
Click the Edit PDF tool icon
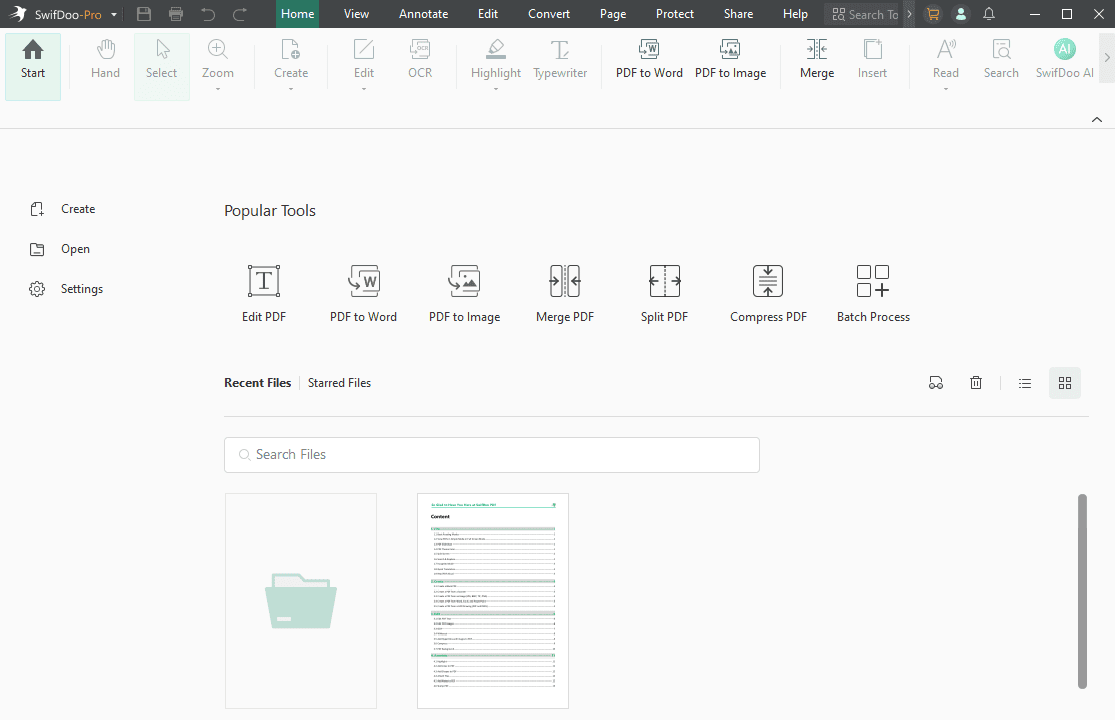264,282
